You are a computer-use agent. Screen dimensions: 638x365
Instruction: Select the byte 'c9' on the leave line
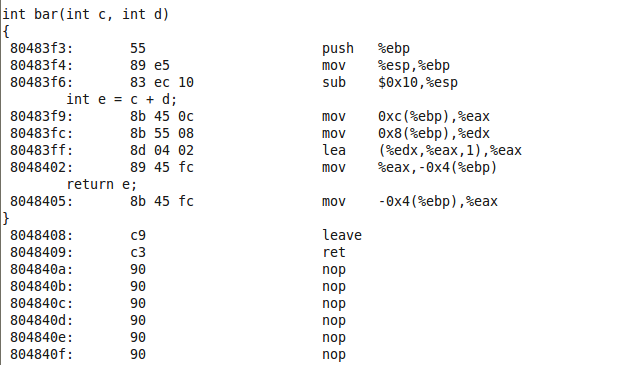pos(138,236)
